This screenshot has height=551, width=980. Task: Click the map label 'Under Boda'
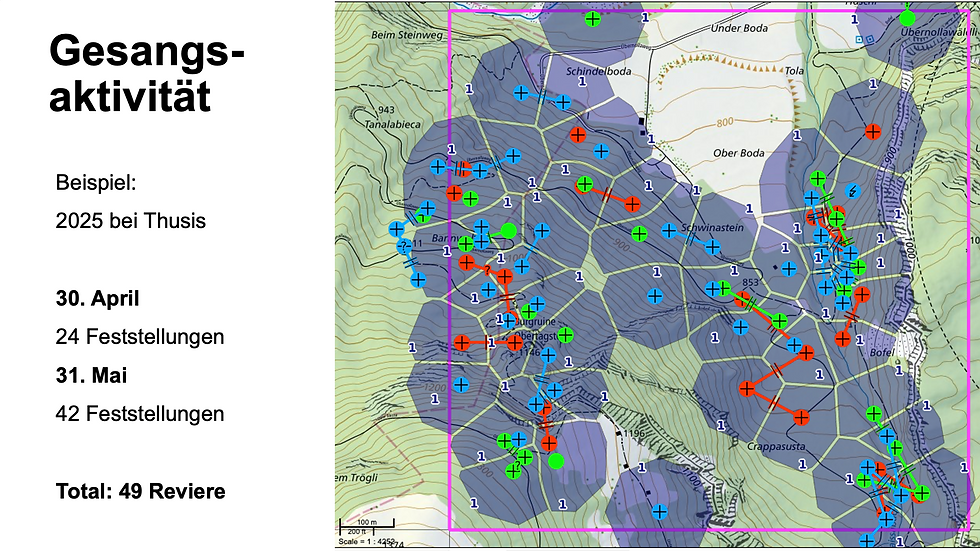pos(739,28)
